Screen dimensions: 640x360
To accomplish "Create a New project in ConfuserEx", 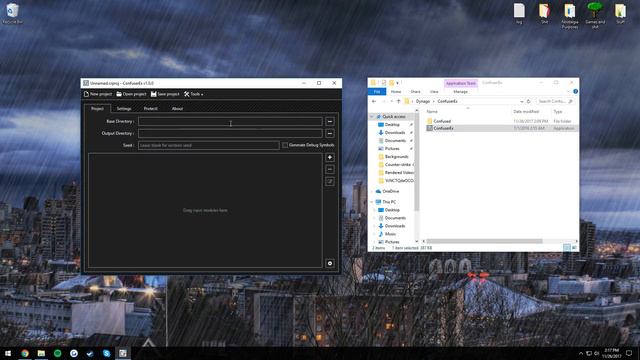I will (x=98, y=94).
